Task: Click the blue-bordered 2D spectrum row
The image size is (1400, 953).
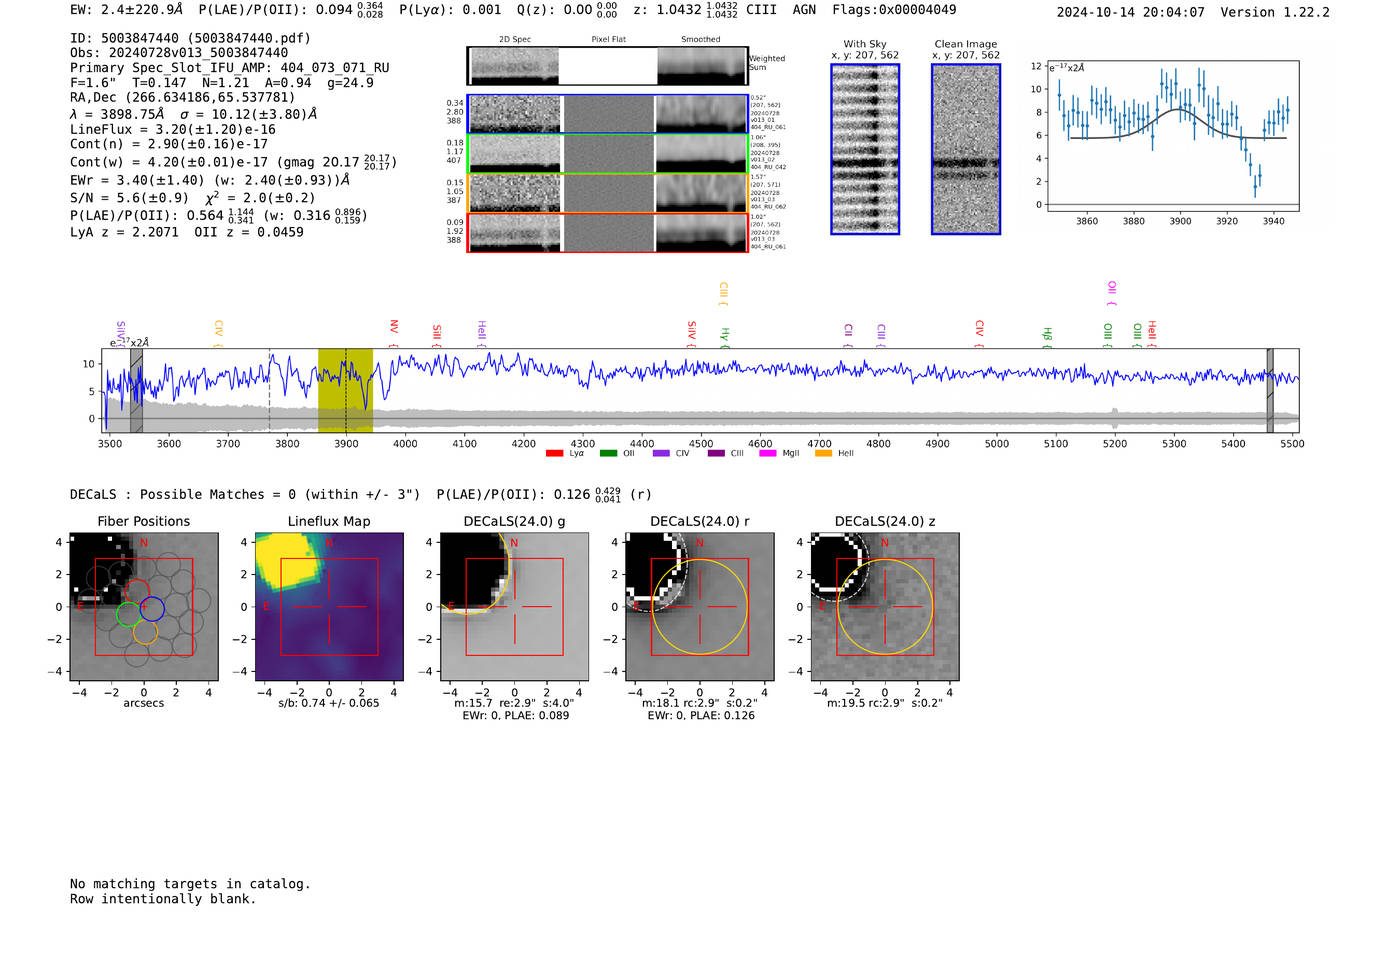Action: [x=608, y=114]
